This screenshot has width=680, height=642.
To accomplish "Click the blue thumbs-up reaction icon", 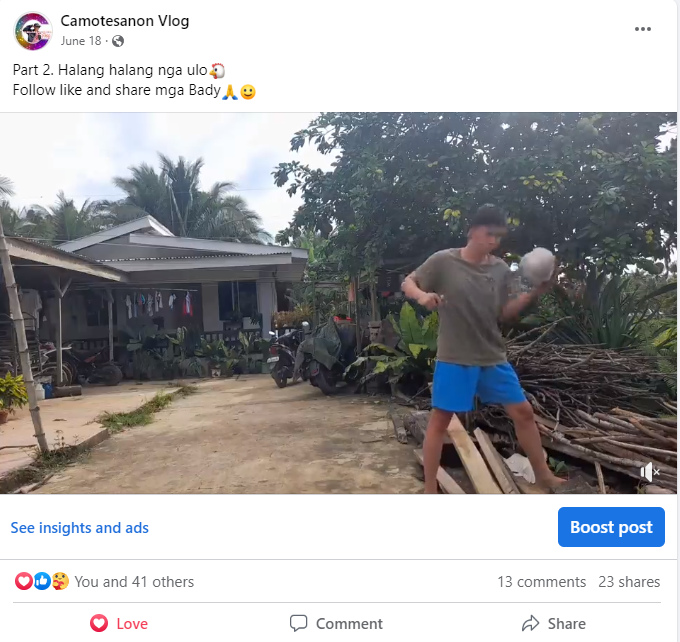I will pos(41,581).
